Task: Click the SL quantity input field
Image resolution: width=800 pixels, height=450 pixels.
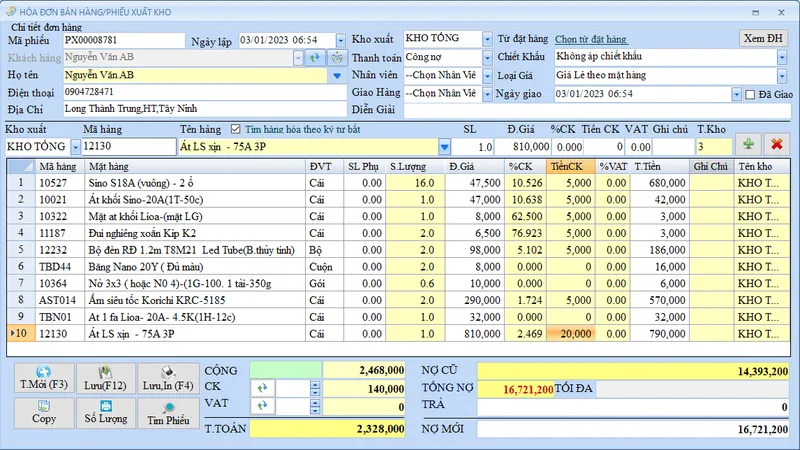Action: click(x=472, y=147)
